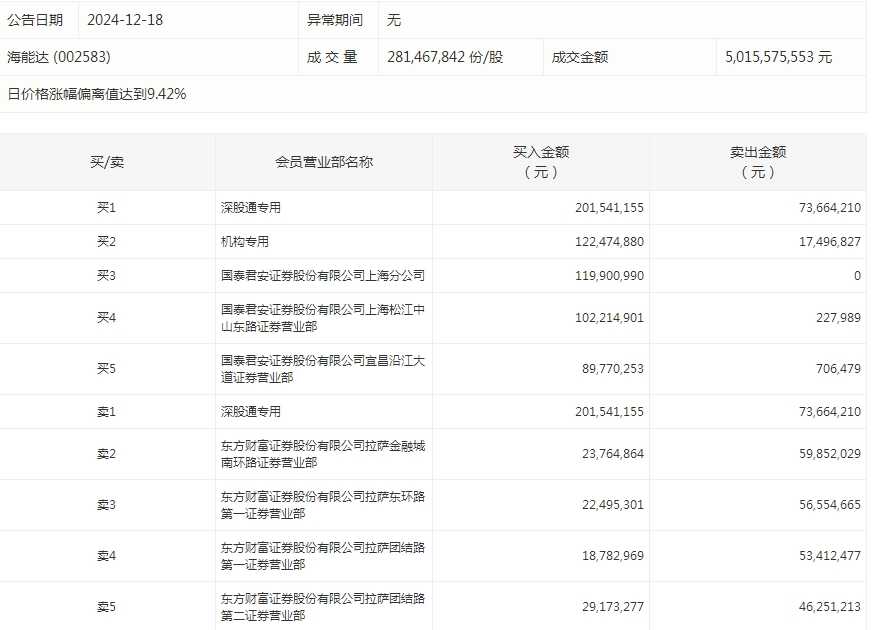Open 深股通专用 in the 买1 row
Screen dimensions: 874x630
point(251,208)
